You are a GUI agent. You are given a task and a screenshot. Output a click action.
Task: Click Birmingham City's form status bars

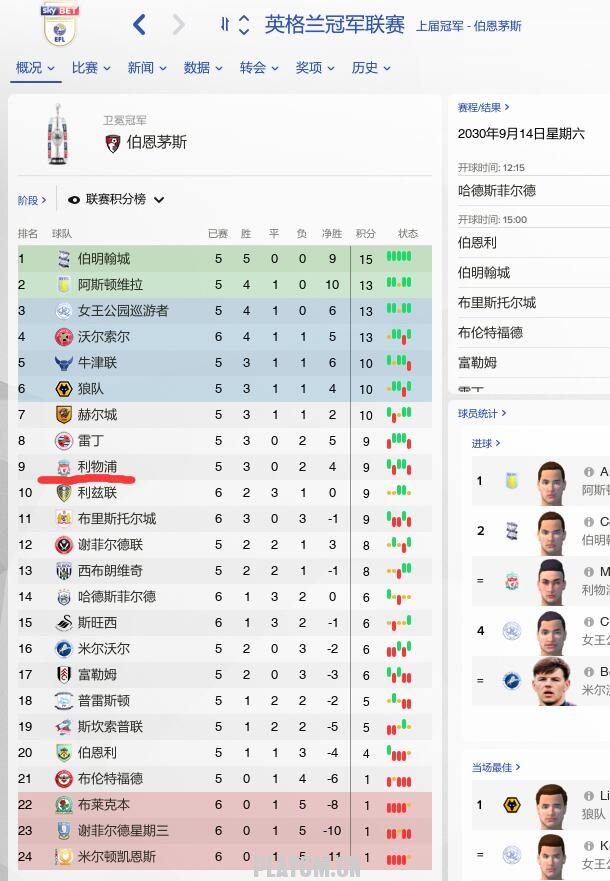pyautogui.click(x=399, y=257)
